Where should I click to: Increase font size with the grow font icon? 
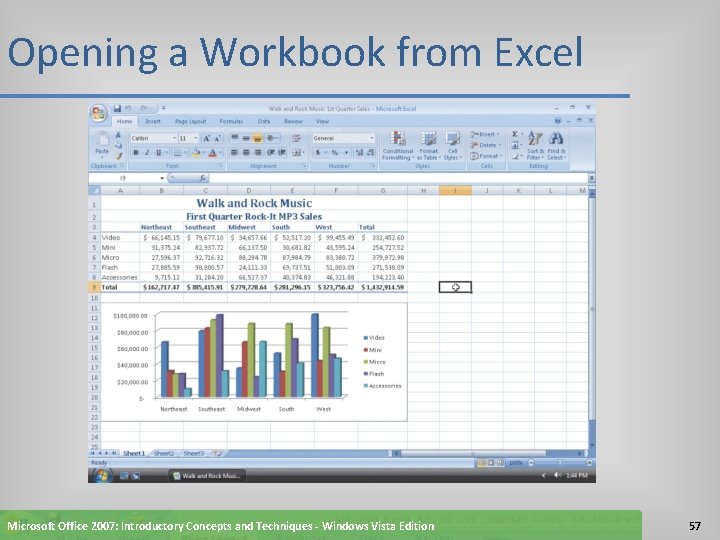(207, 138)
